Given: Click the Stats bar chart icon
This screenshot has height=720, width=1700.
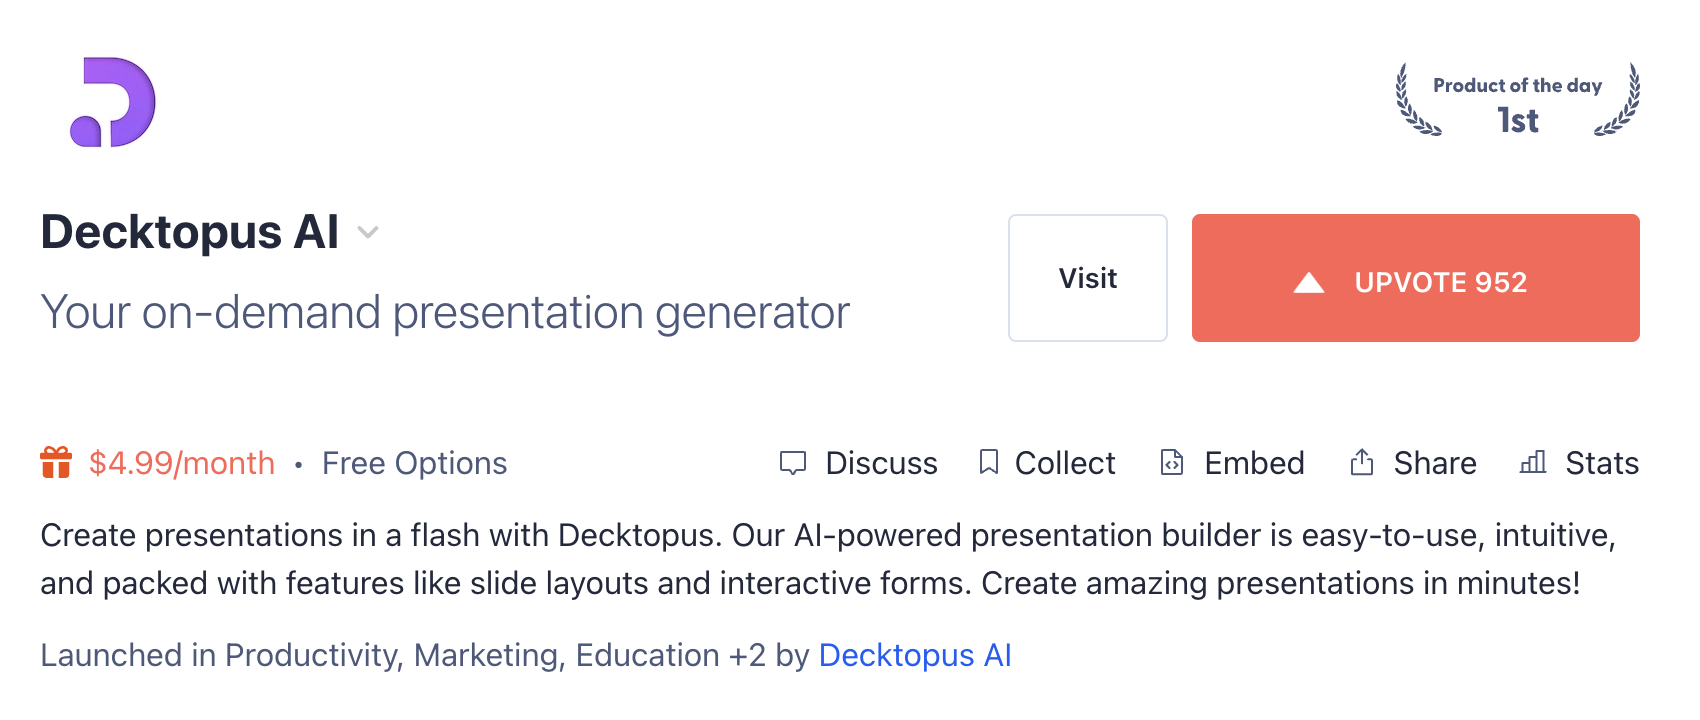Looking at the screenshot, I should point(1532,462).
